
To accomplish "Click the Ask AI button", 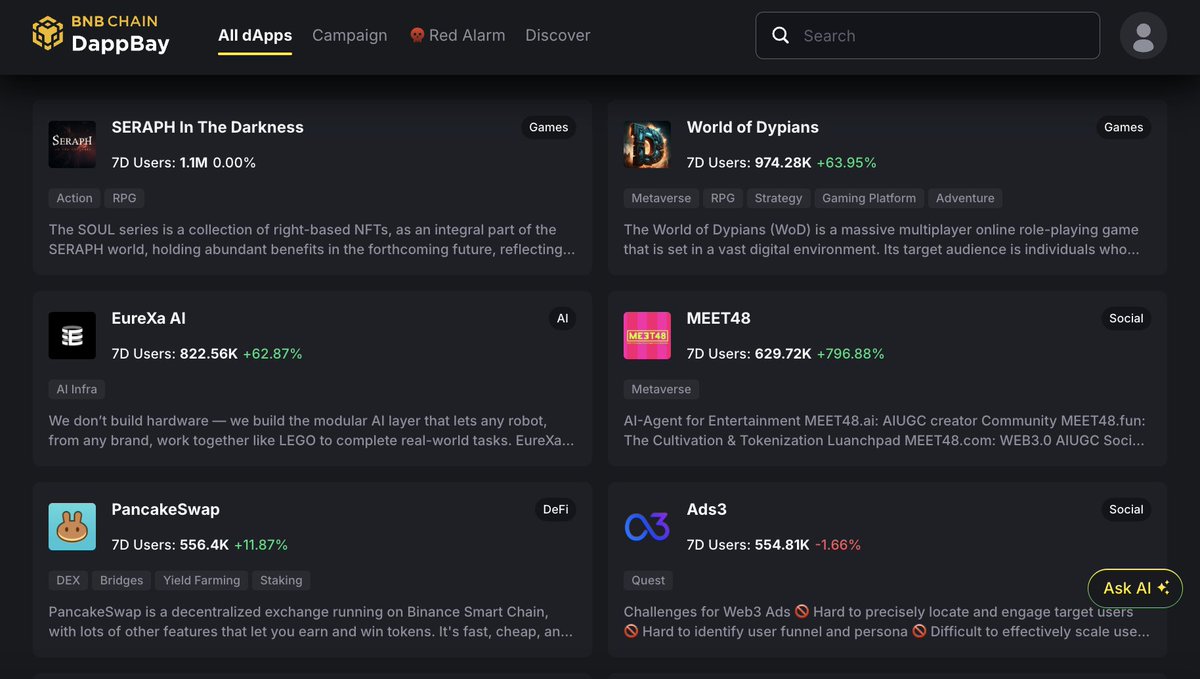I will point(1135,588).
